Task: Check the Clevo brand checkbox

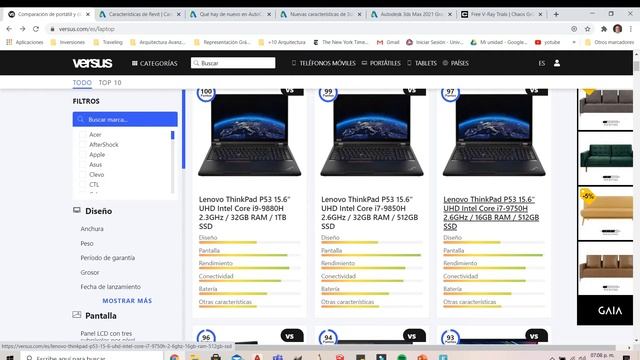Action: [83, 175]
